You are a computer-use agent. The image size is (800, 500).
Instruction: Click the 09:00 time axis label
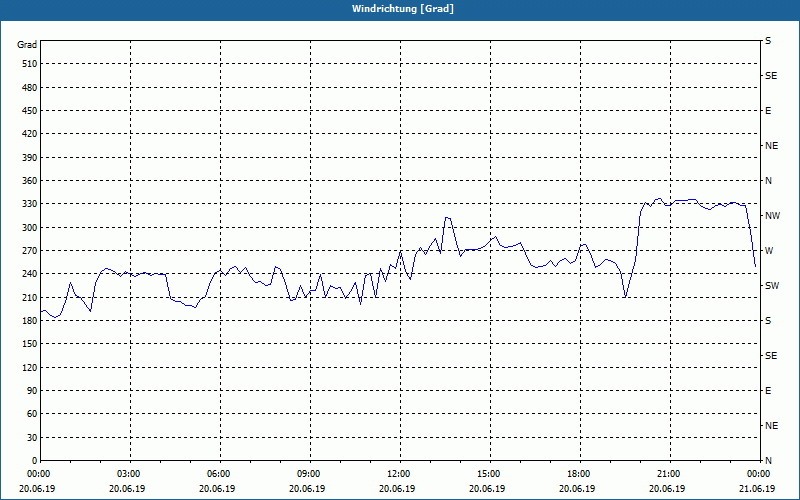[x=310, y=474]
